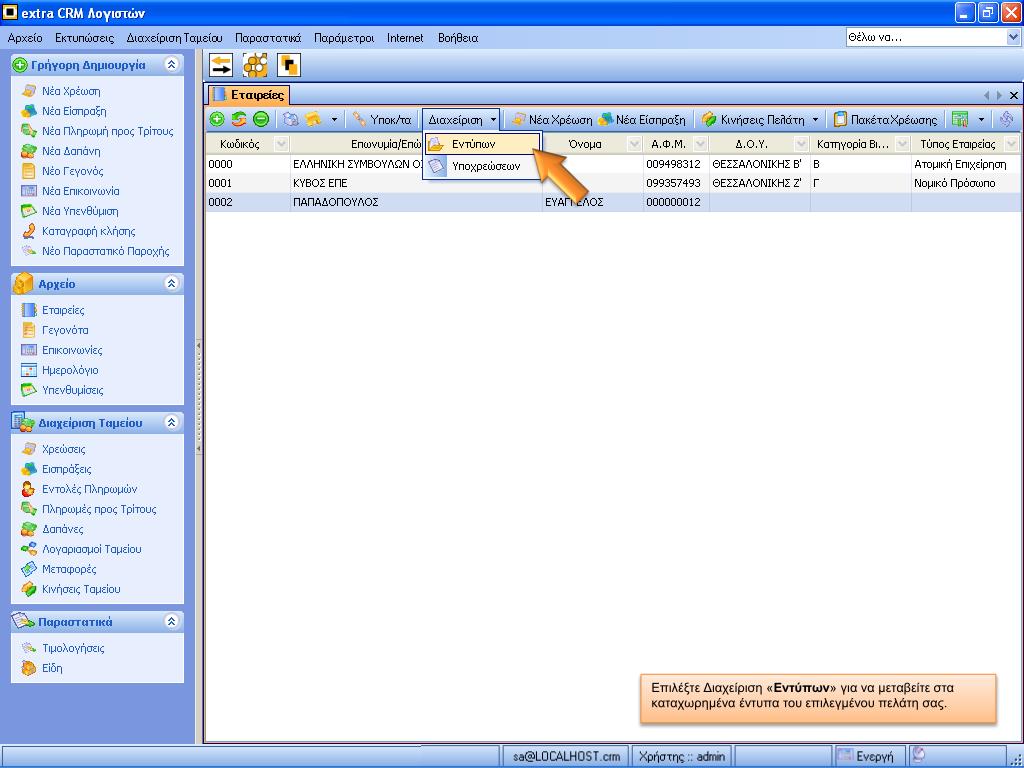
Task: Click the Νέα Χρέωση icon in left panel
Action: click(29, 91)
